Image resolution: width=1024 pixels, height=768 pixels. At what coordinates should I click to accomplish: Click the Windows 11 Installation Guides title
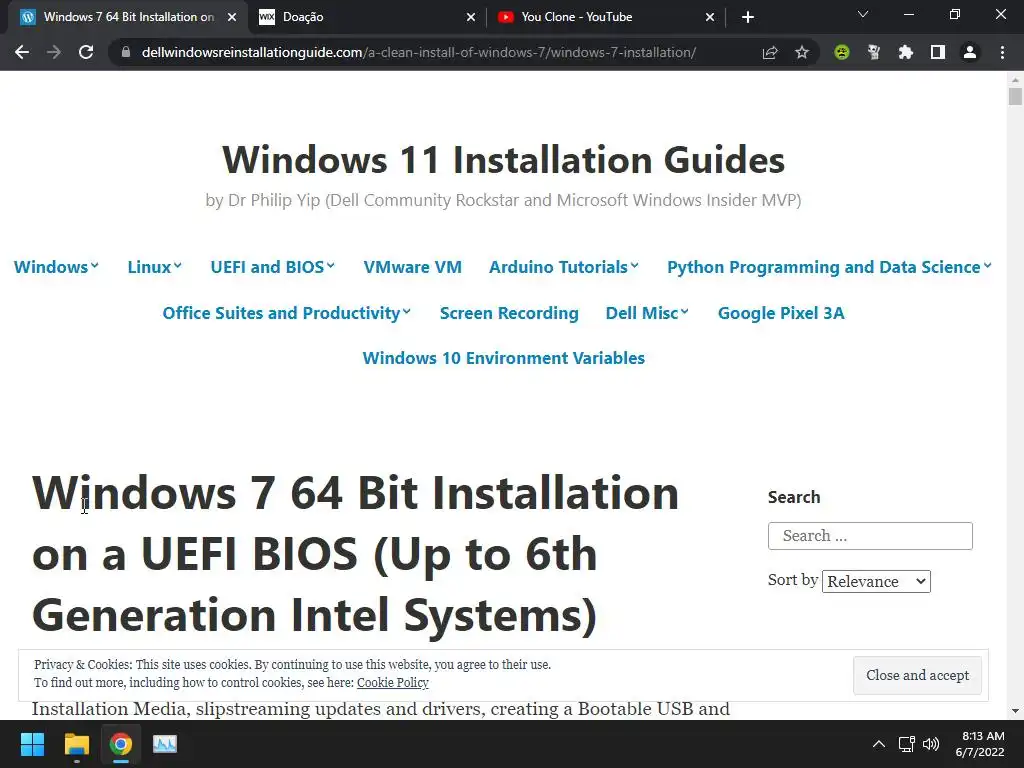[504, 159]
